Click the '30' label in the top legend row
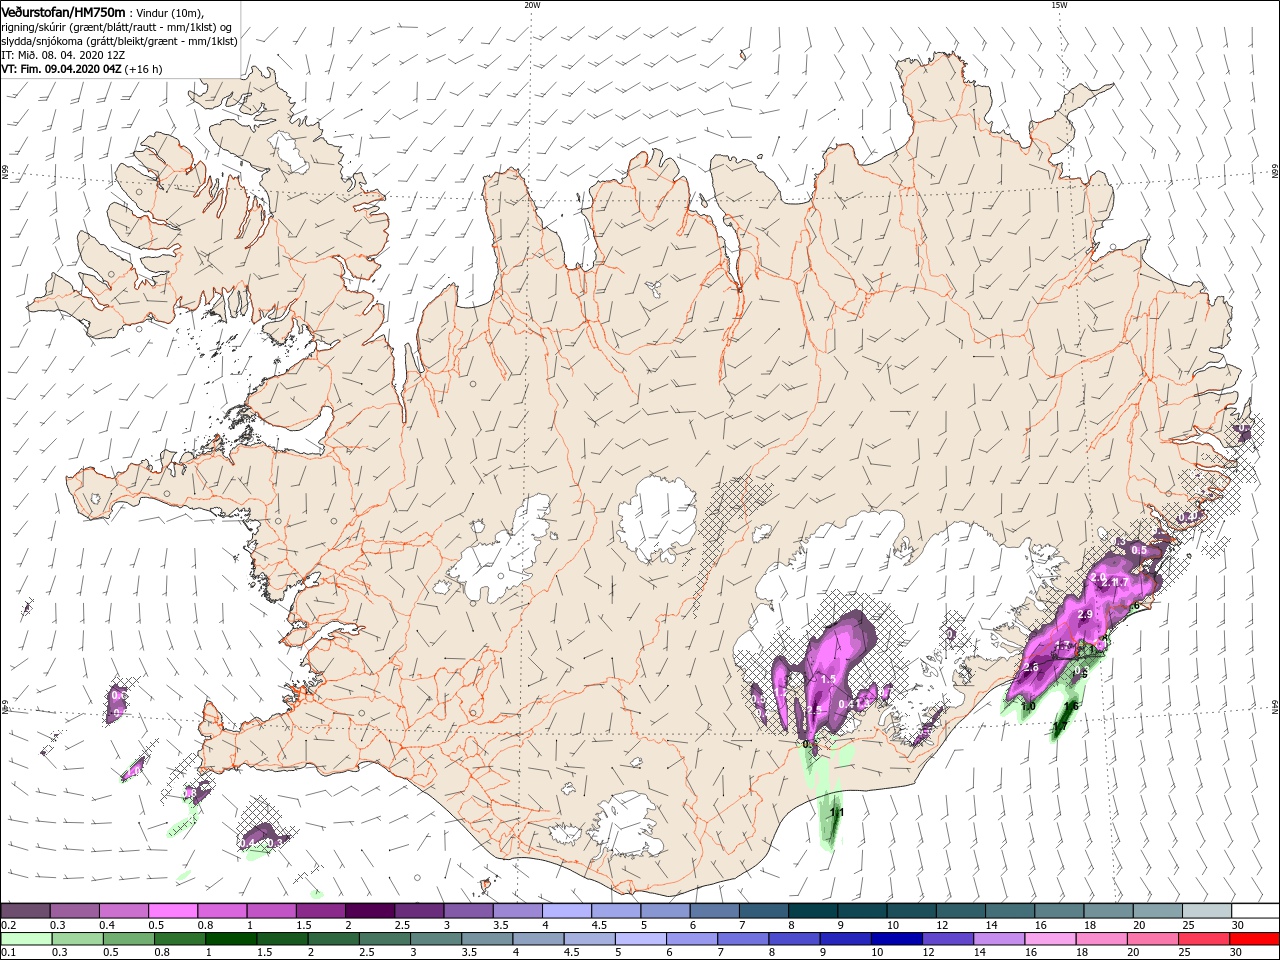This screenshot has width=1280, height=960. coord(1237,925)
